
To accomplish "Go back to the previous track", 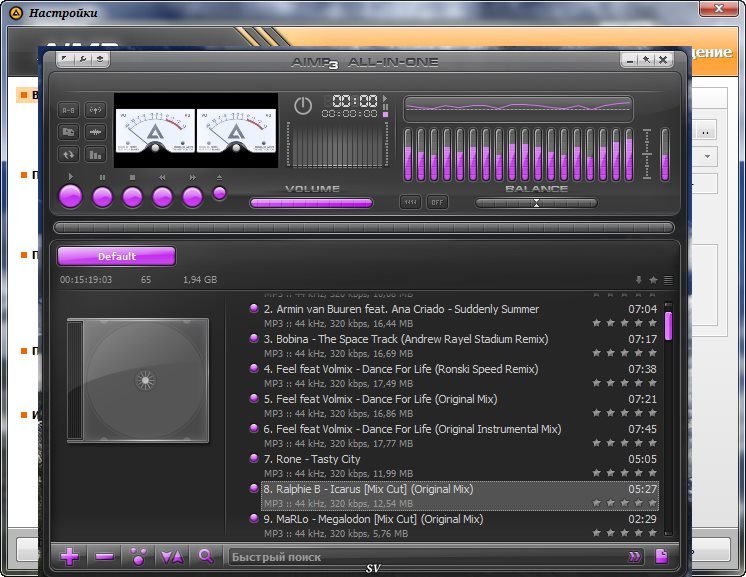I will (x=162, y=196).
